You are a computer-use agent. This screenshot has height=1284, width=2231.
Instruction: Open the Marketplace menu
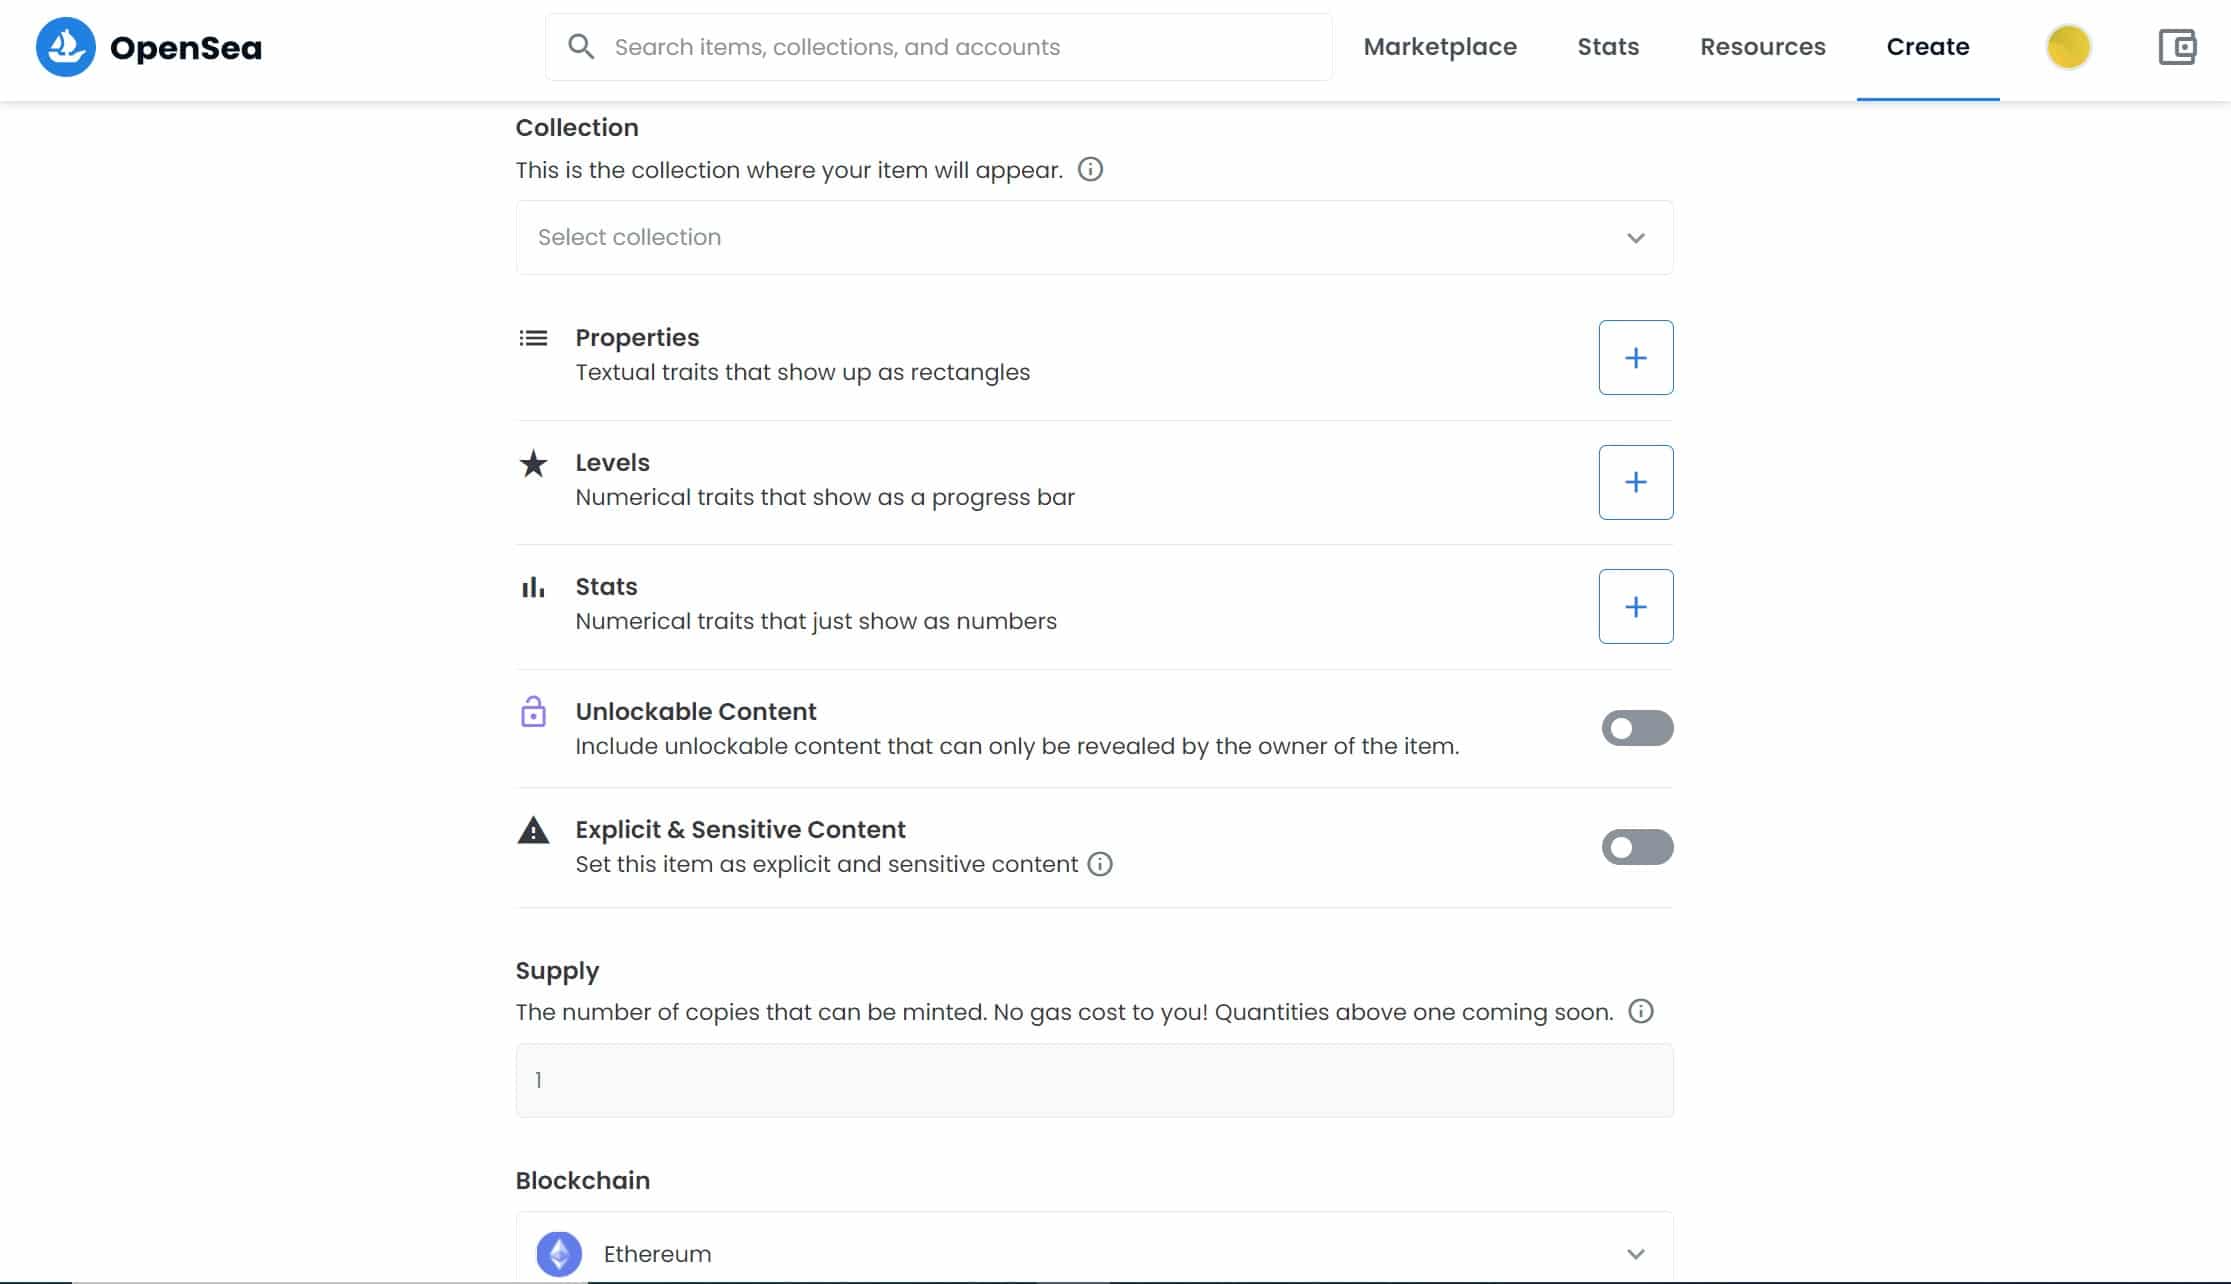coord(1440,47)
